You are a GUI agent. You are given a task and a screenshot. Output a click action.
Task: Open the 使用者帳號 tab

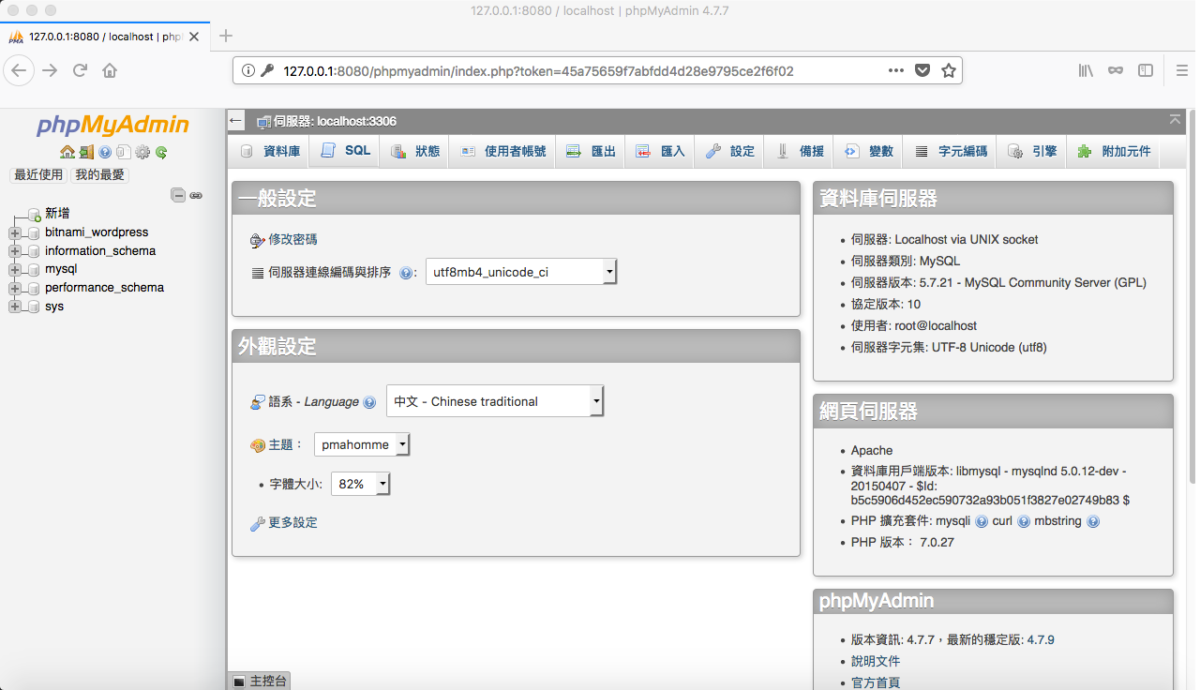tap(502, 151)
